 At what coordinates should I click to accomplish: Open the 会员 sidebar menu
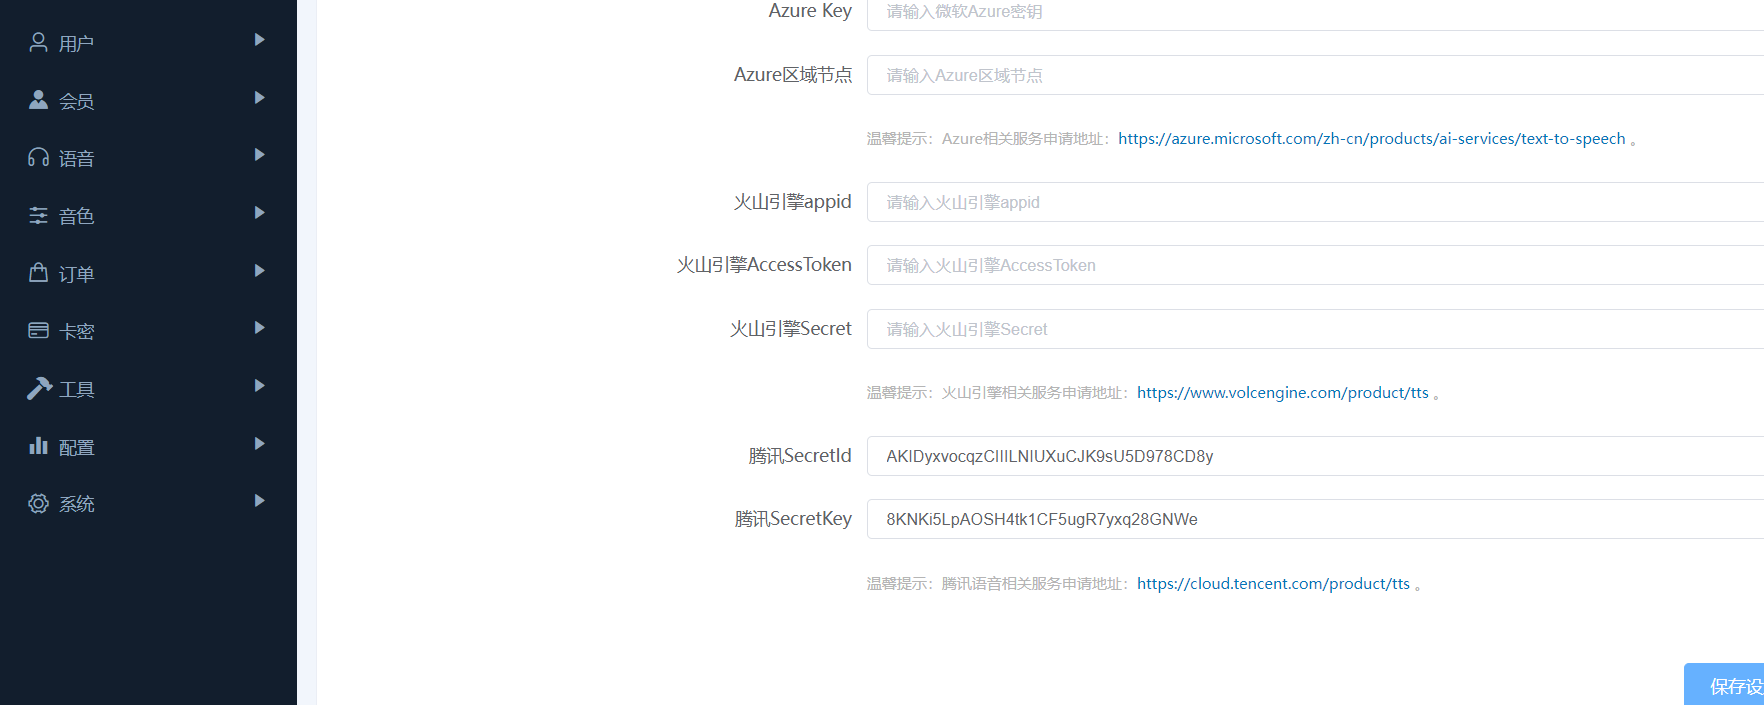click(x=148, y=100)
